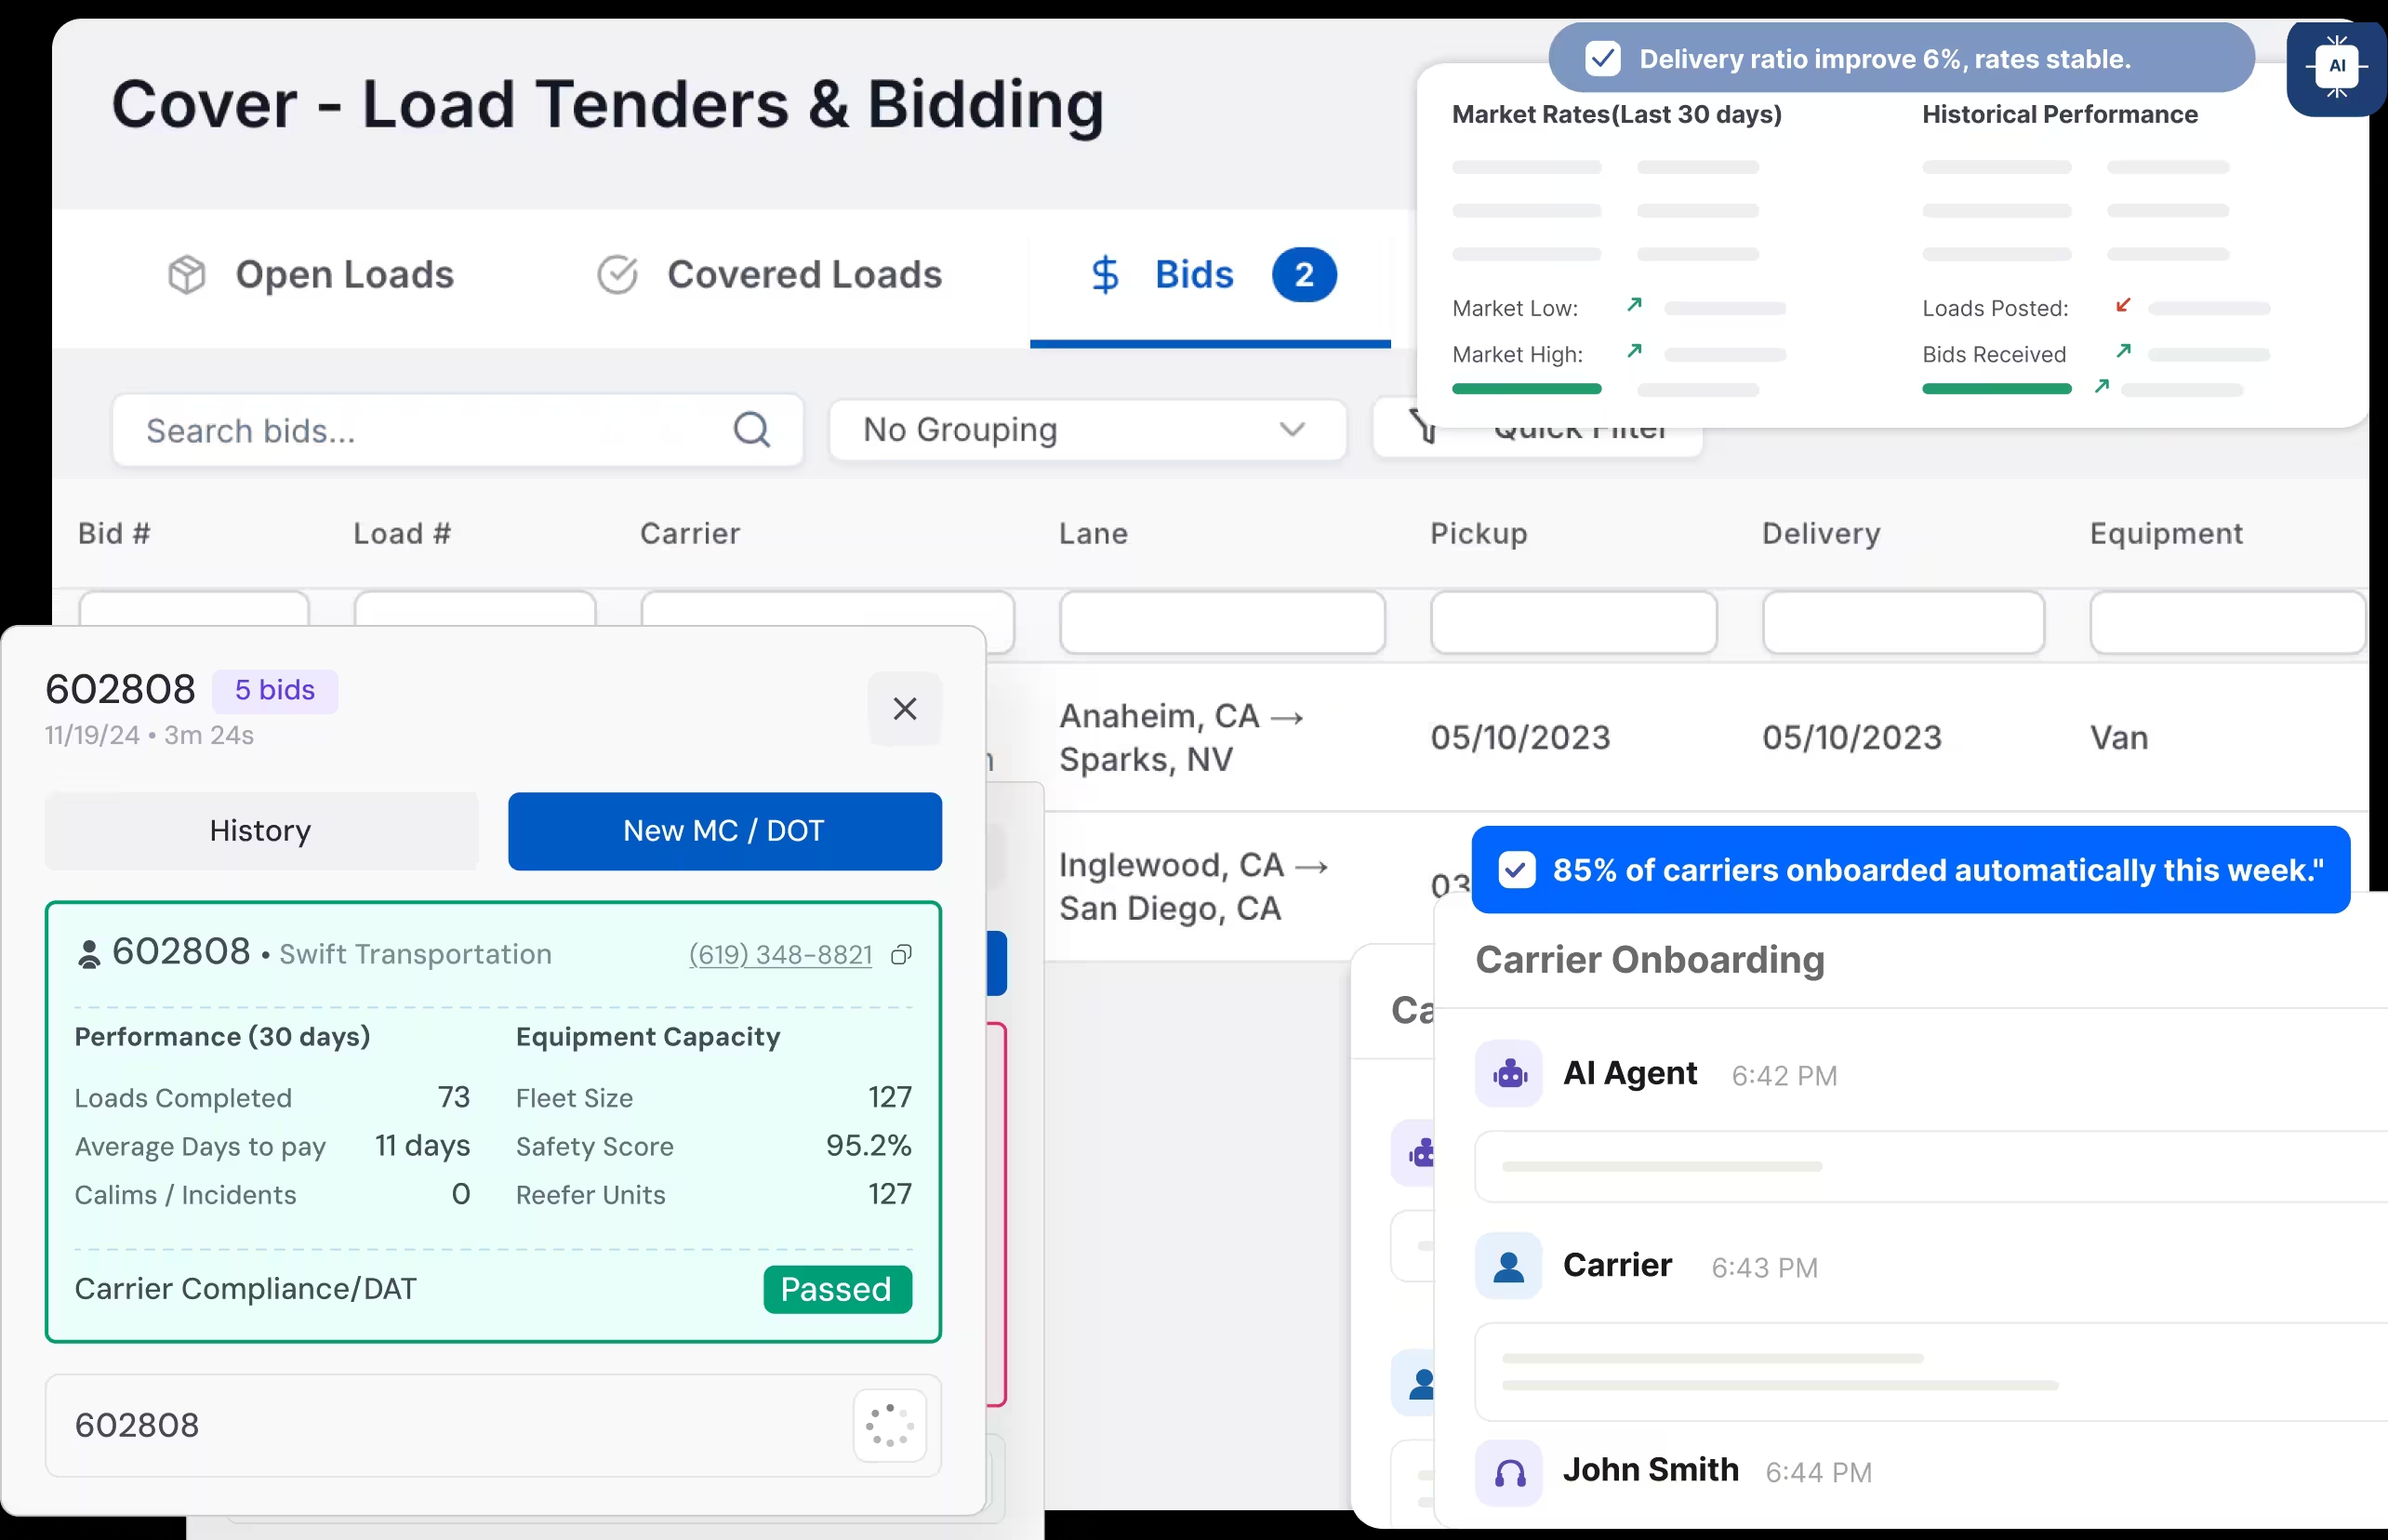
Task: Click the Load # column header
Action: pyautogui.click(x=402, y=533)
